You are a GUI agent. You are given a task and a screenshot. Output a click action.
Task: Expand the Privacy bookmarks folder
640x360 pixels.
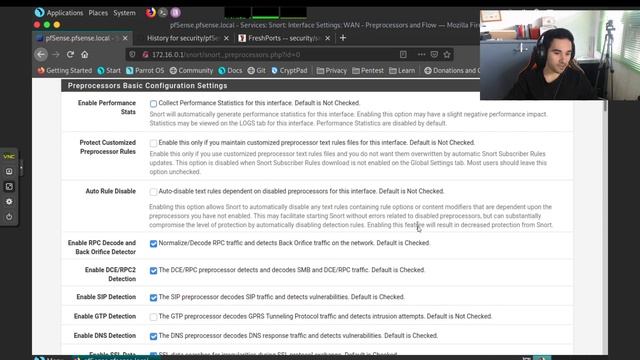(x=331, y=71)
